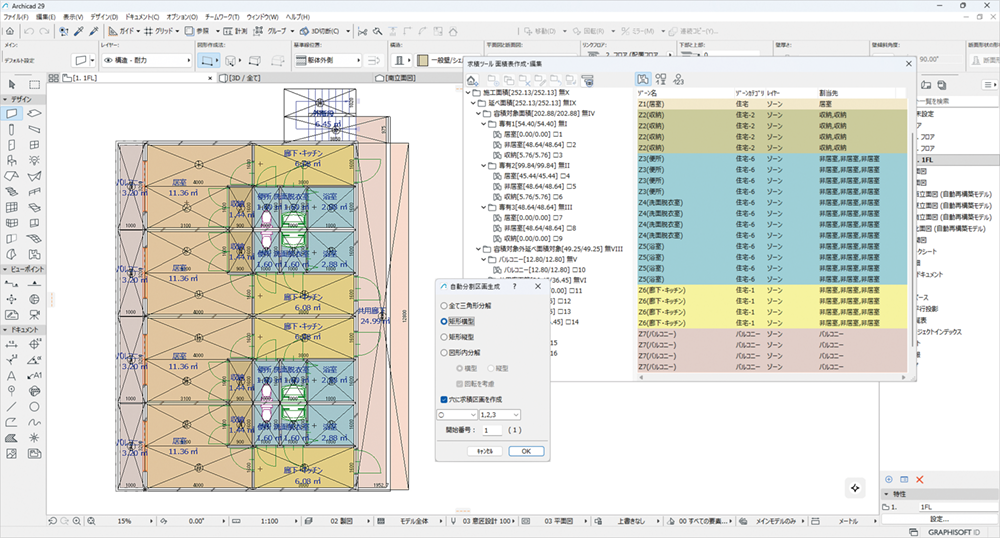This screenshot has height=538, width=1000.
Task: Click the eyedropper pick-up parameters icon
Action: point(79,31)
